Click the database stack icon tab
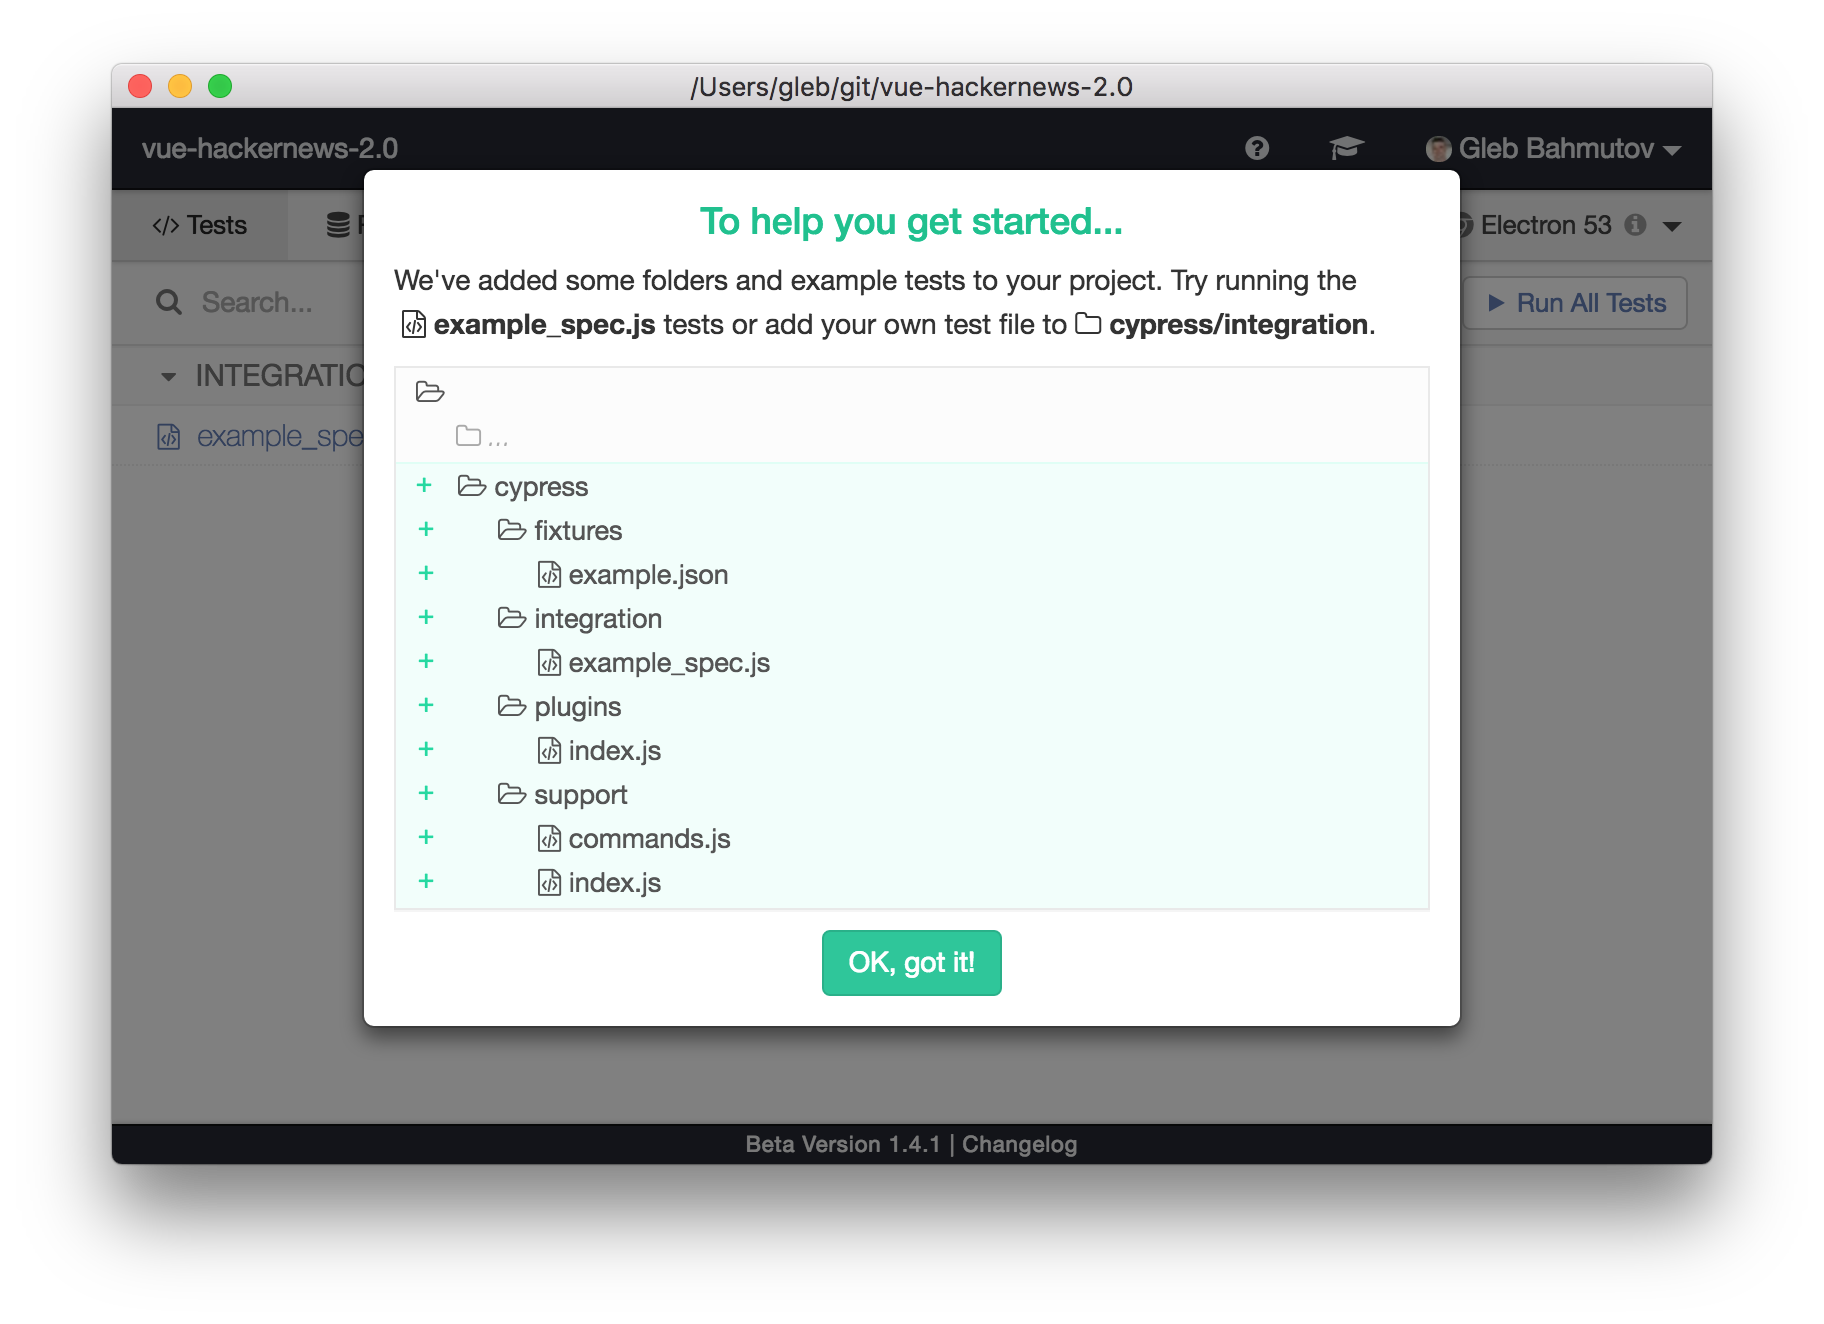 [338, 225]
